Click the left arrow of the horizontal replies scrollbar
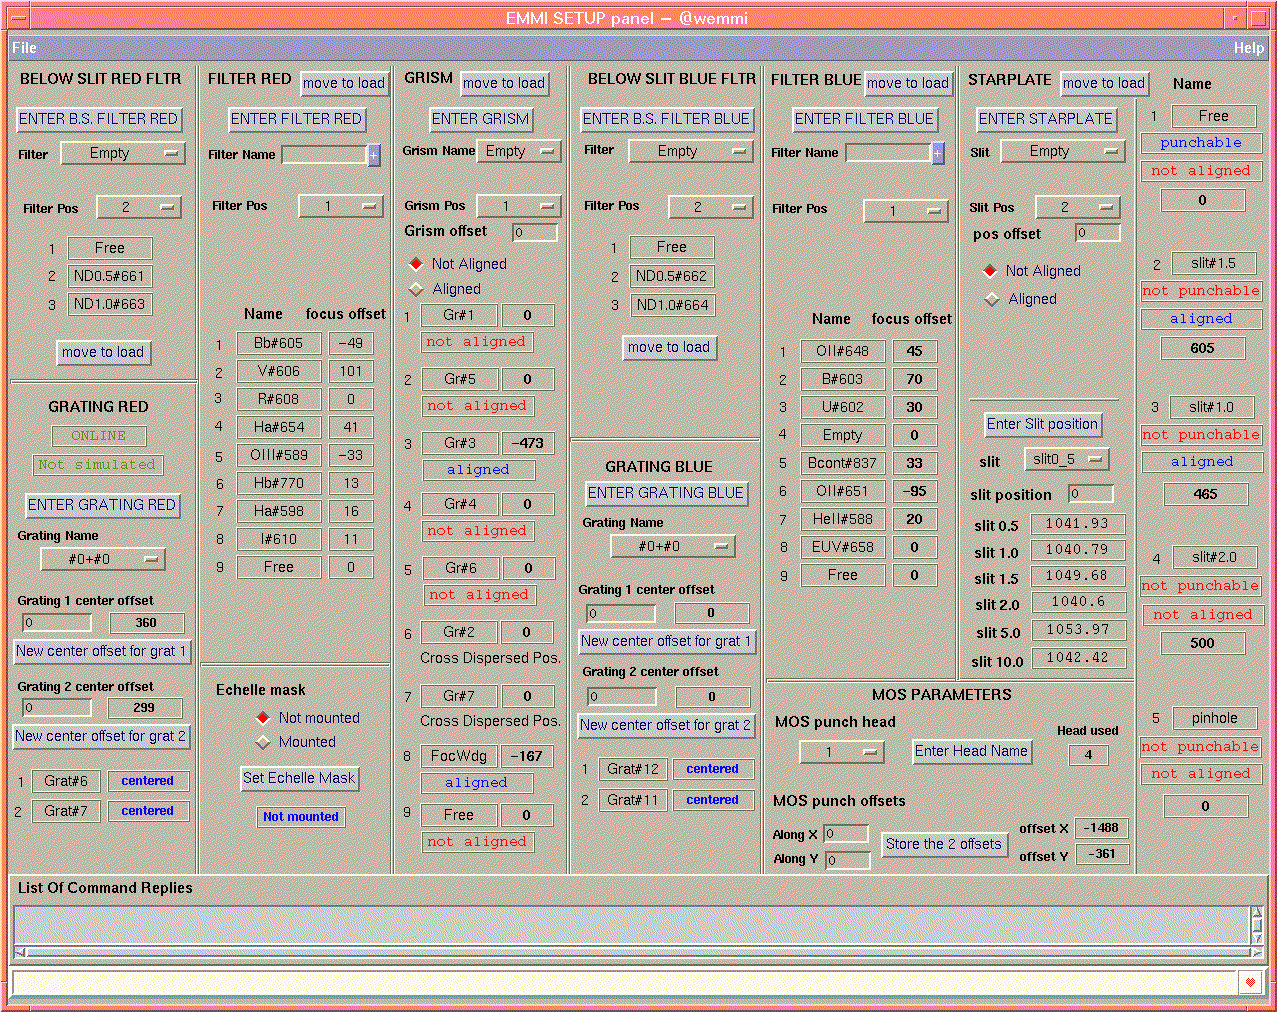This screenshot has height=1012, width=1277. click(20, 952)
